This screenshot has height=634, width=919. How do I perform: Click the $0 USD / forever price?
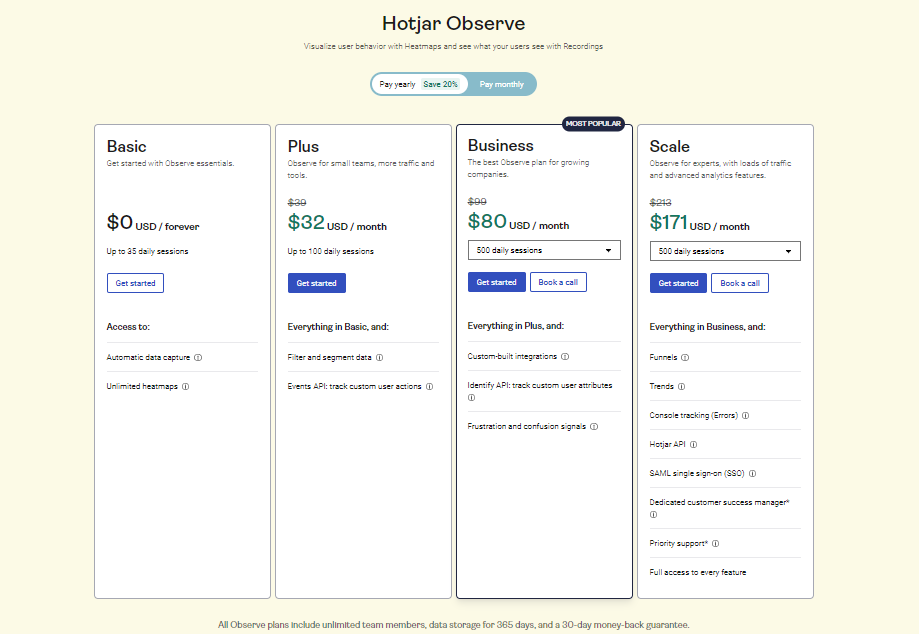click(153, 223)
